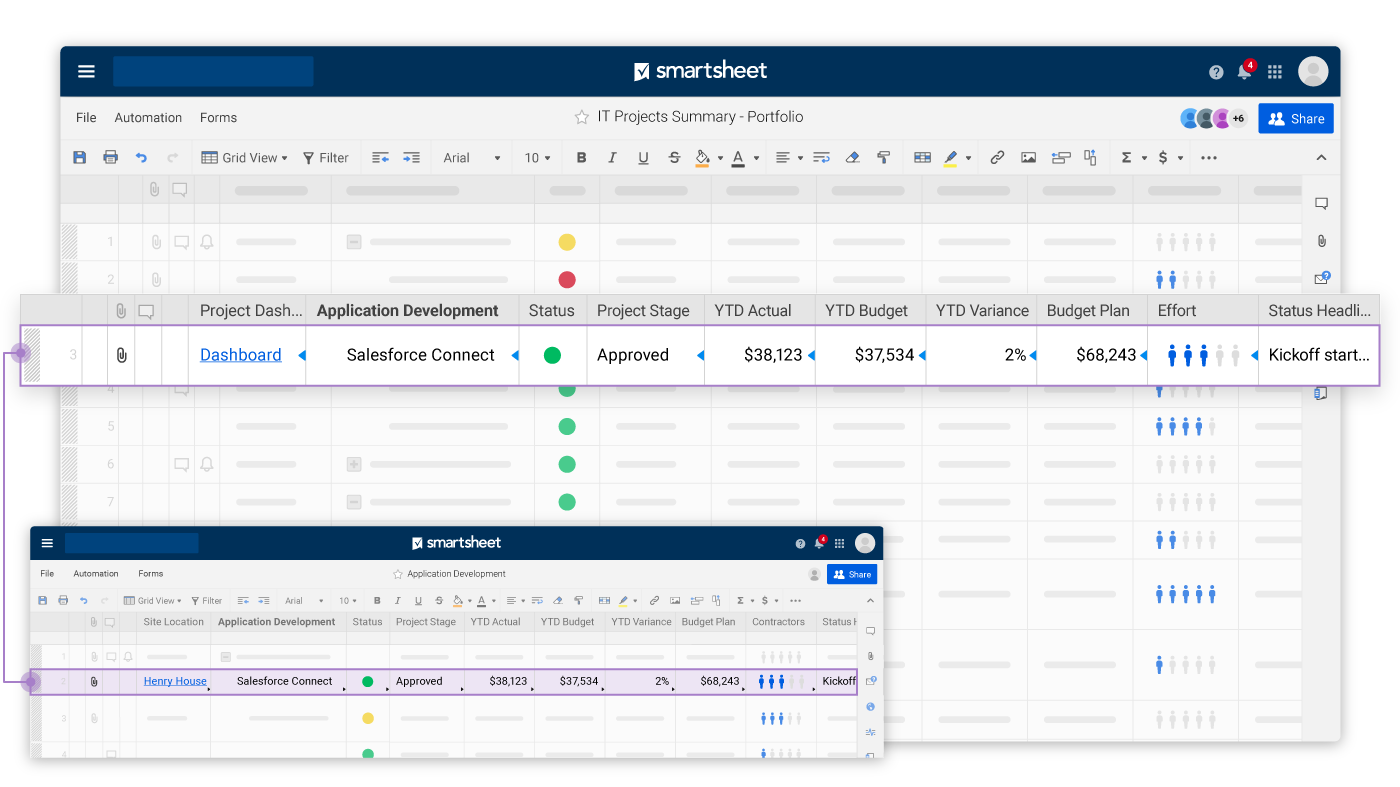Click Wrap text icon in main window toolbar
The height and width of the screenshot is (787, 1400).
point(822,157)
